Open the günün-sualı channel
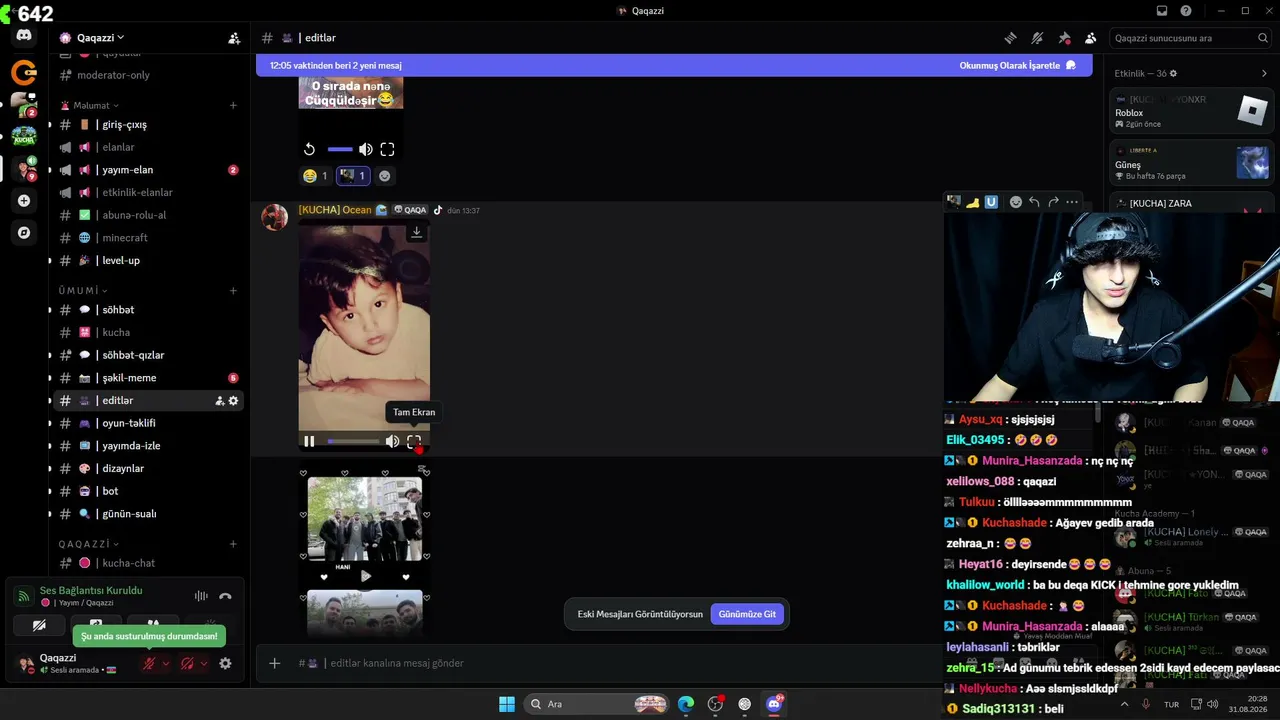This screenshot has height=720, width=1280. point(148,514)
